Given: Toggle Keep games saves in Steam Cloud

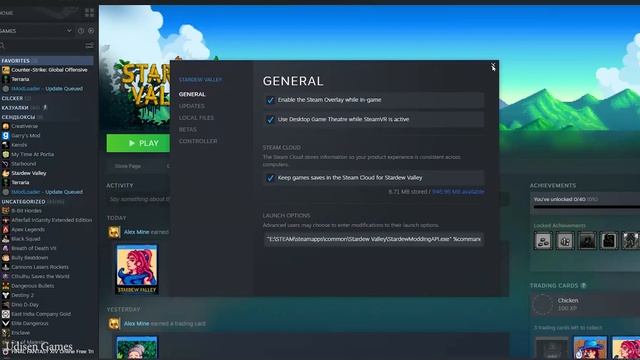Looking at the screenshot, I should 270,178.
